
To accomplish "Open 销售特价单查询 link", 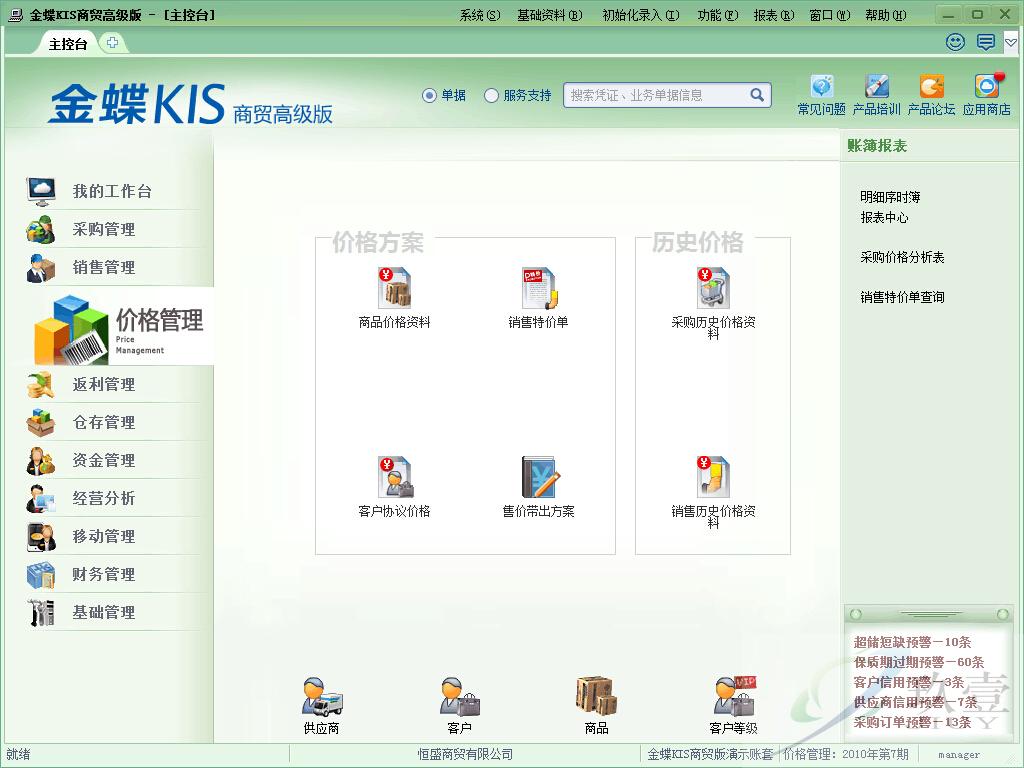I will pos(902,297).
